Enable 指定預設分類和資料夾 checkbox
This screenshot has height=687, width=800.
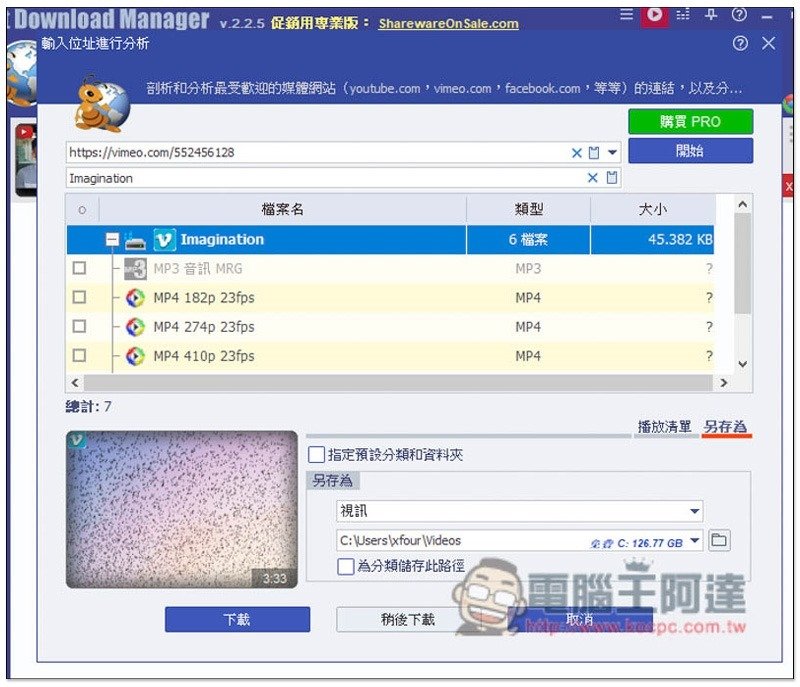pyautogui.click(x=316, y=454)
